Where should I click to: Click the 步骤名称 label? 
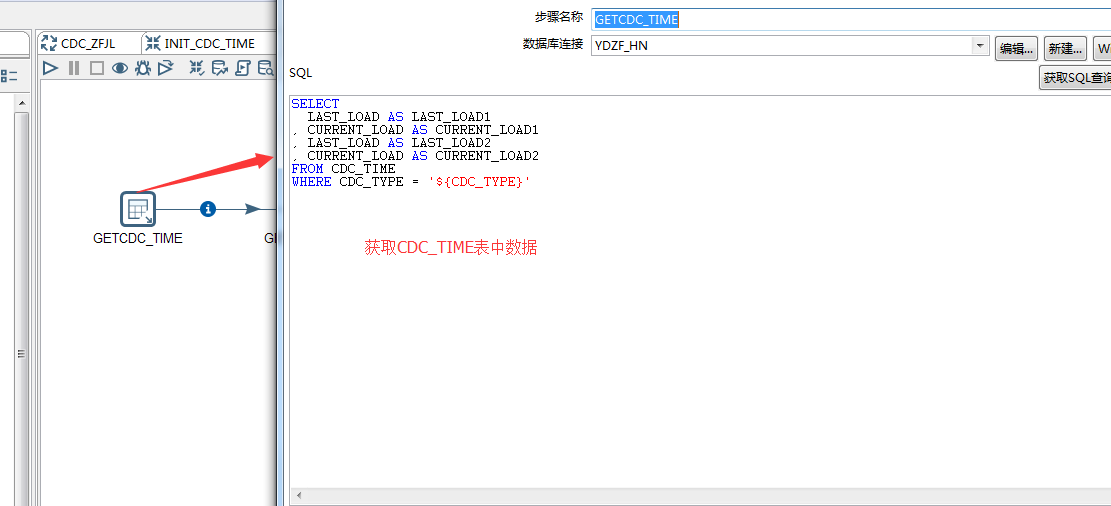[559, 18]
